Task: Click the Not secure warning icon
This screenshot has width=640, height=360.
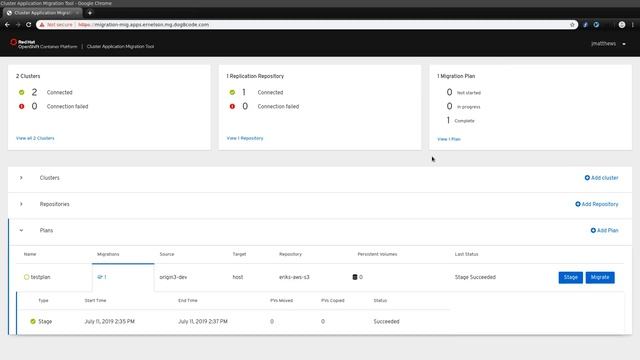Action: [x=42, y=25]
